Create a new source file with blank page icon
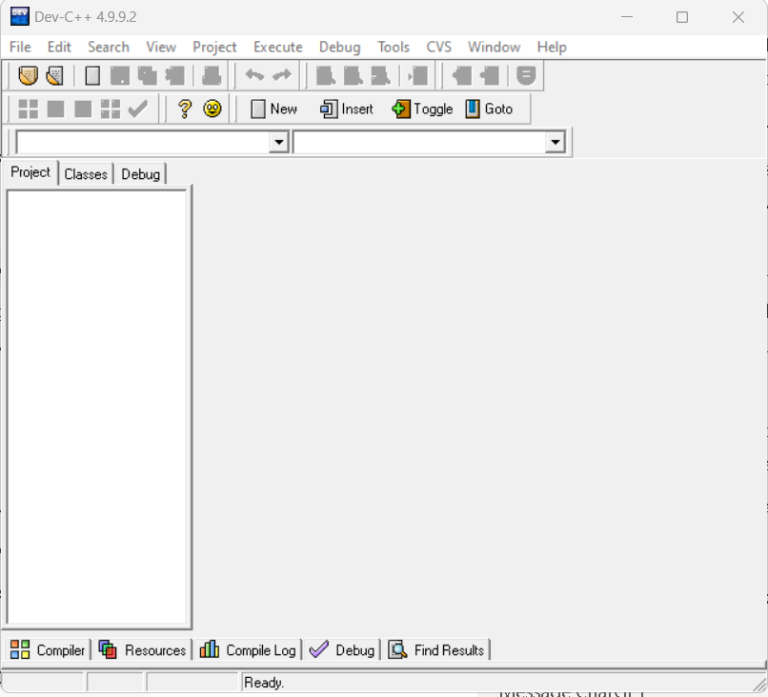 [x=93, y=76]
